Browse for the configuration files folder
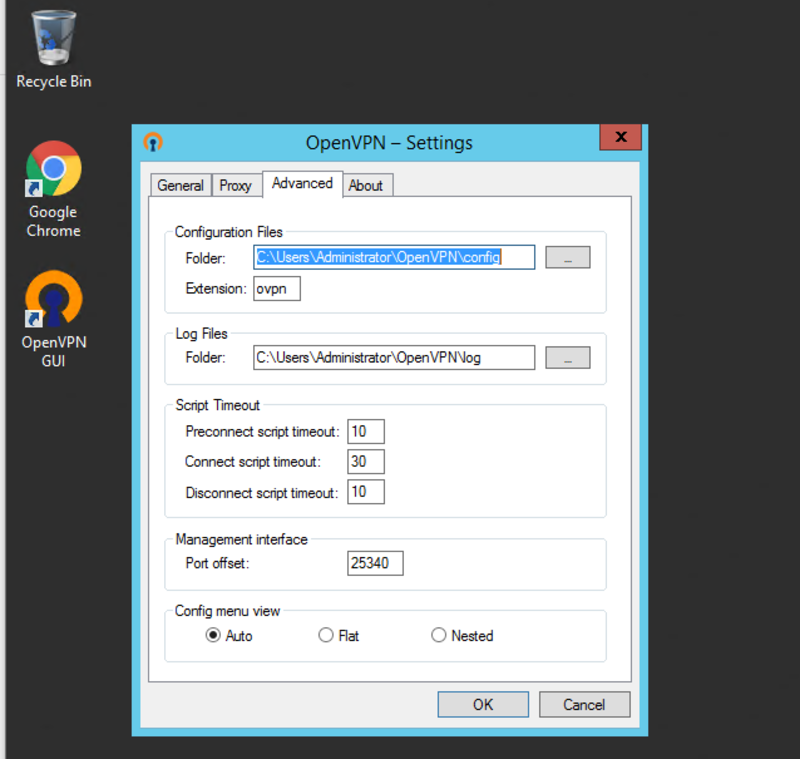Screen dimensions: 800x759 pyautogui.click(x=567, y=257)
